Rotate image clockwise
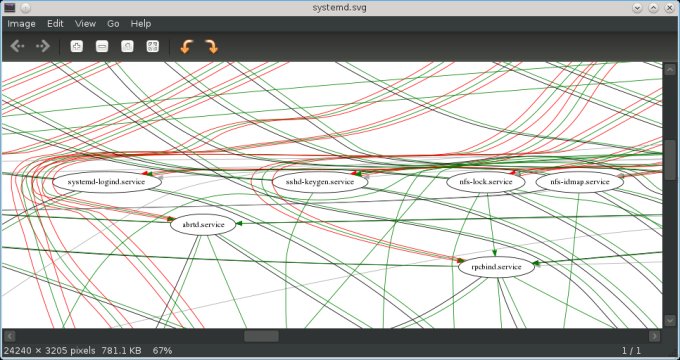This screenshot has width=680, height=360. pyautogui.click(x=211, y=46)
